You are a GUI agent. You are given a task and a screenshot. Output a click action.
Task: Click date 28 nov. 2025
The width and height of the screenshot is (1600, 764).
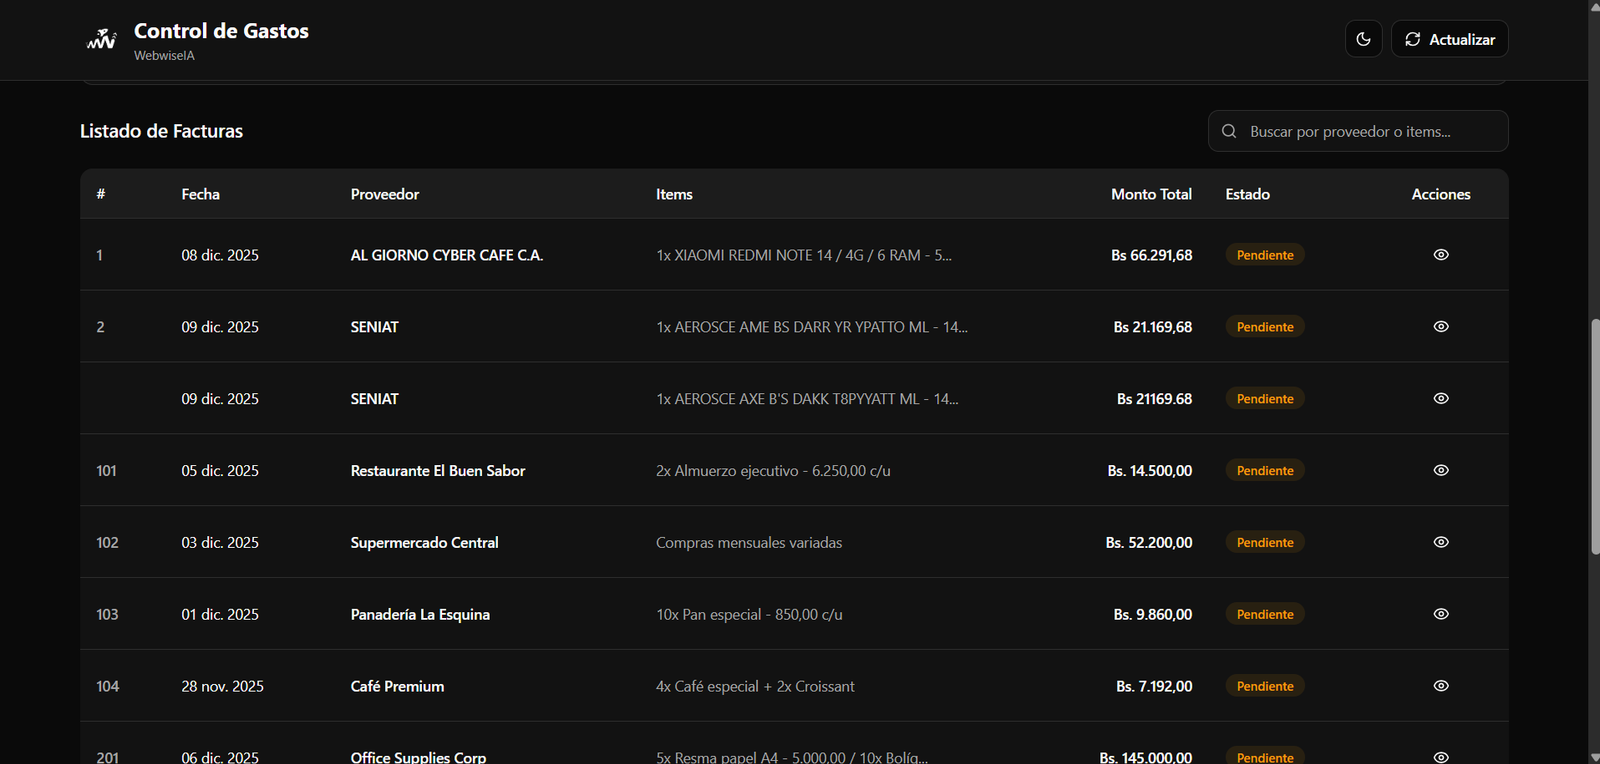point(222,687)
